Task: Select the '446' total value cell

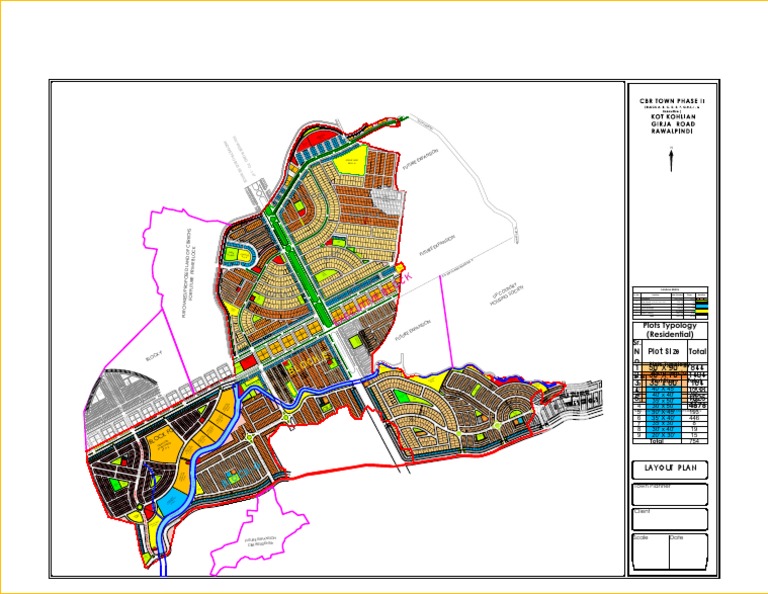Action: [694, 418]
